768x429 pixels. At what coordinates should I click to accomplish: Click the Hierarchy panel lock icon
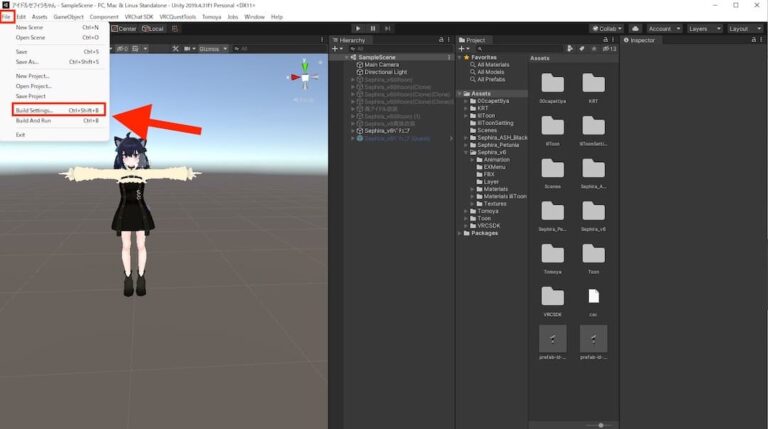pos(441,40)
